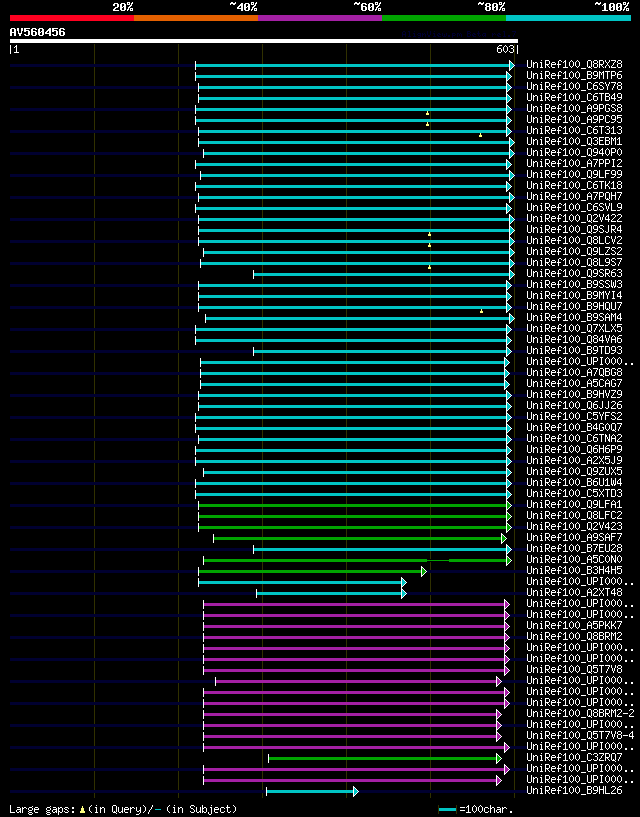Open the UniRef100_Q940P0 entry
This screenshot has width=640, height=817.
(574, 153)
